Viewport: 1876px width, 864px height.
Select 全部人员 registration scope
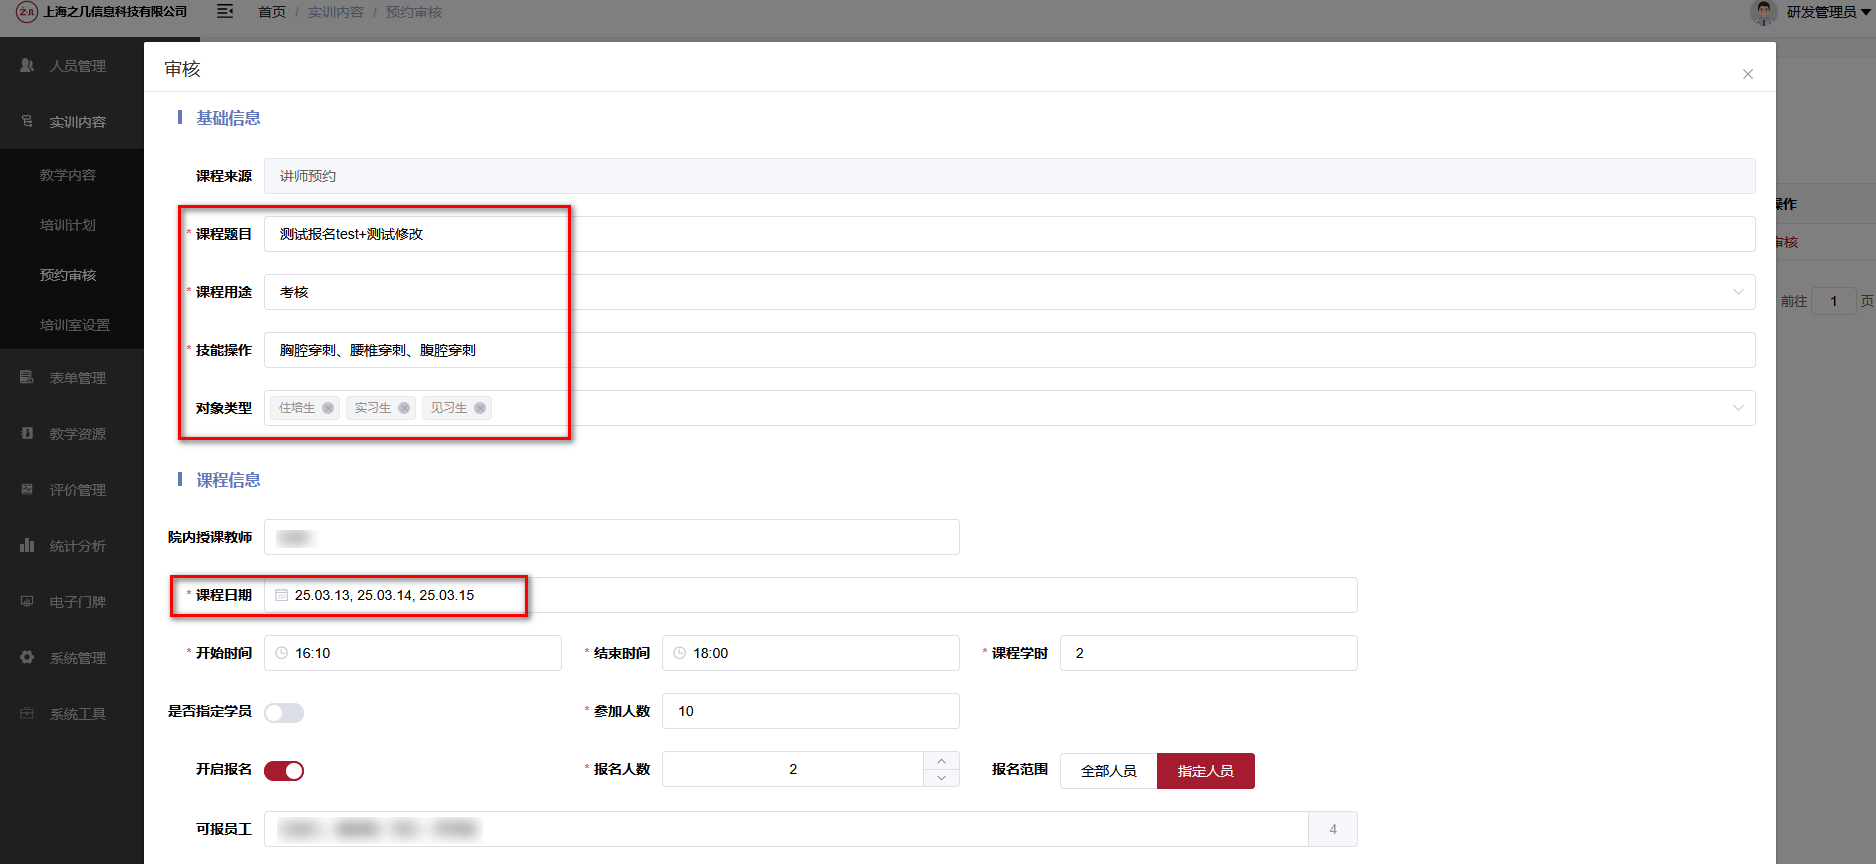(1109, 771)
